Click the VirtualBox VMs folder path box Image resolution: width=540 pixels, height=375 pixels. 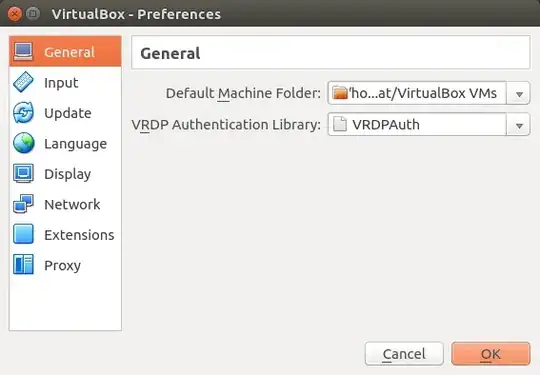tap(417, 93)
